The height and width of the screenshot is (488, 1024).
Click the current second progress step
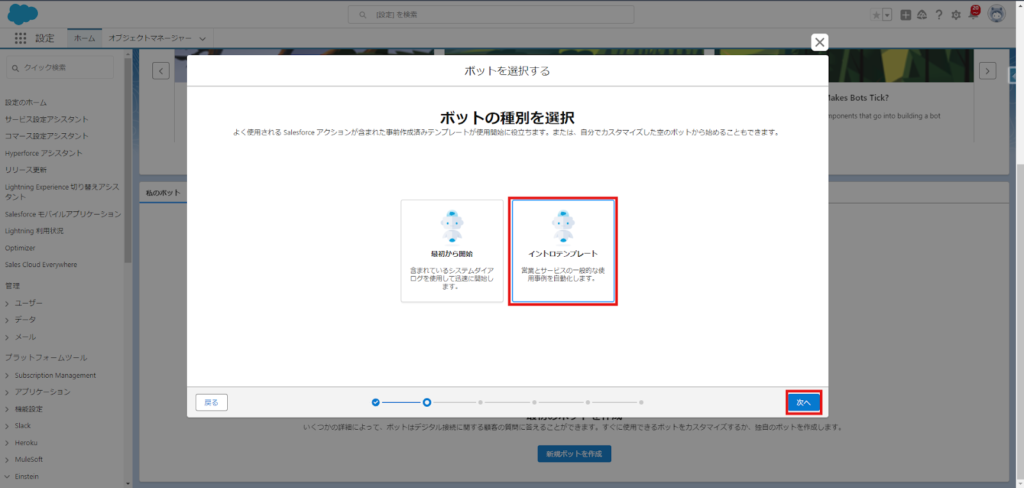(x=426, y=402)
